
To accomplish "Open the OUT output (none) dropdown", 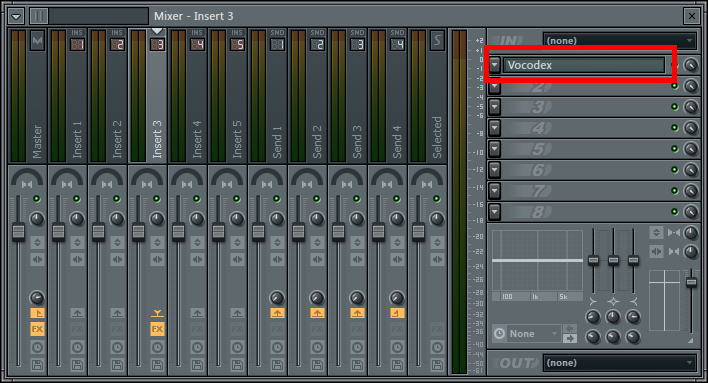I will (x=619, y=363).
